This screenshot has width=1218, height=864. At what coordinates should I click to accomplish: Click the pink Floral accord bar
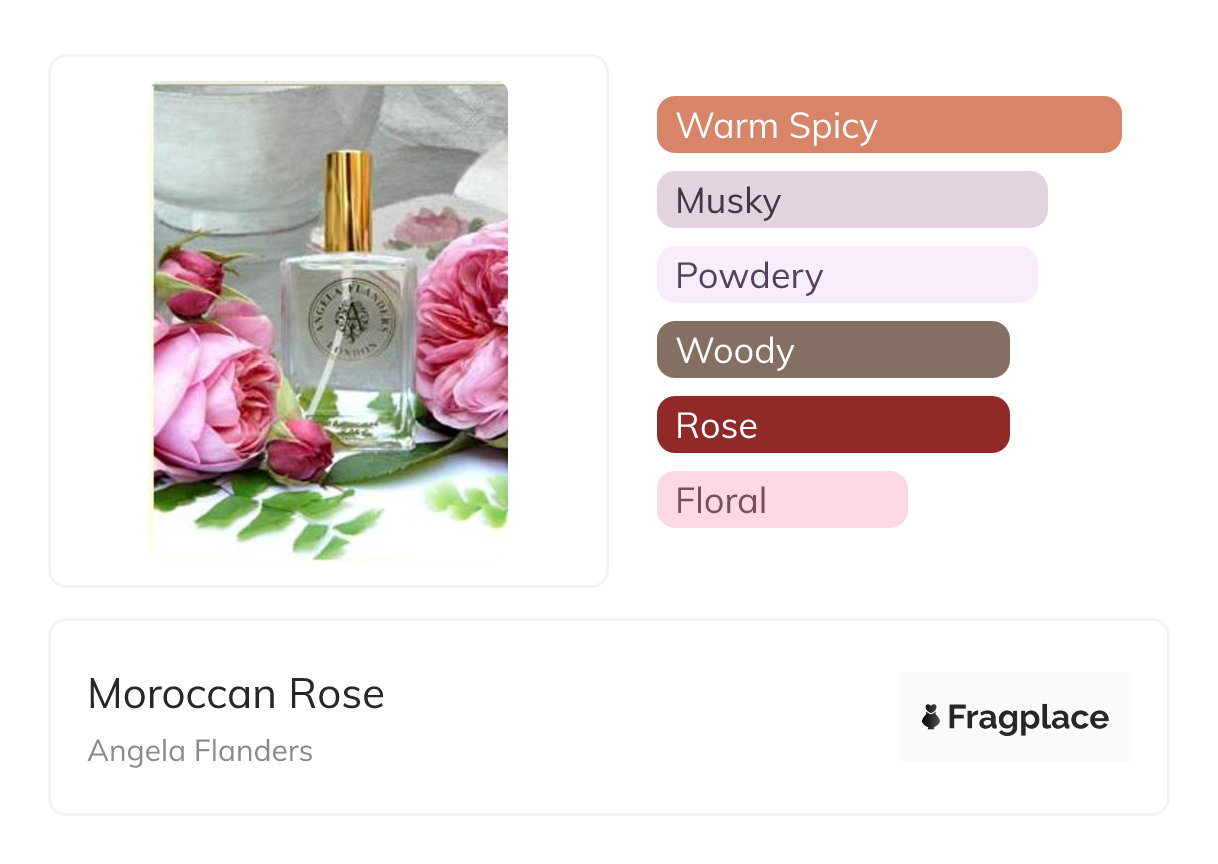(x=781, y=500)
